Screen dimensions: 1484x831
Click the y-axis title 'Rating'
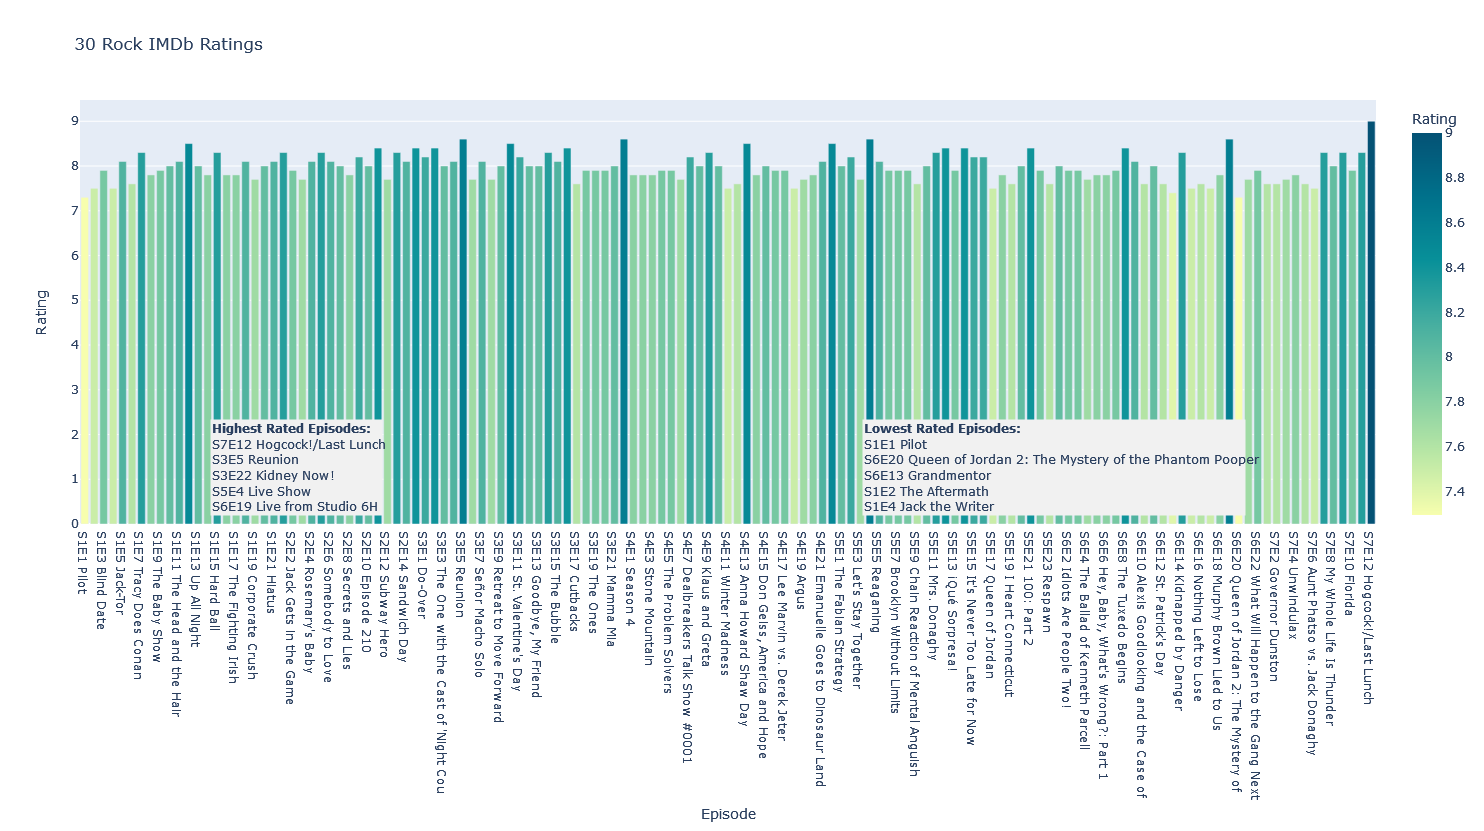[x=42, y=312]
